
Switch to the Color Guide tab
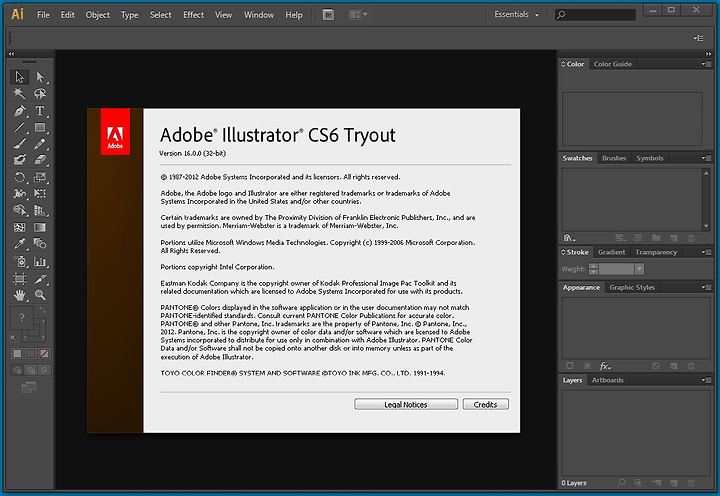click(x=613, y=64)
